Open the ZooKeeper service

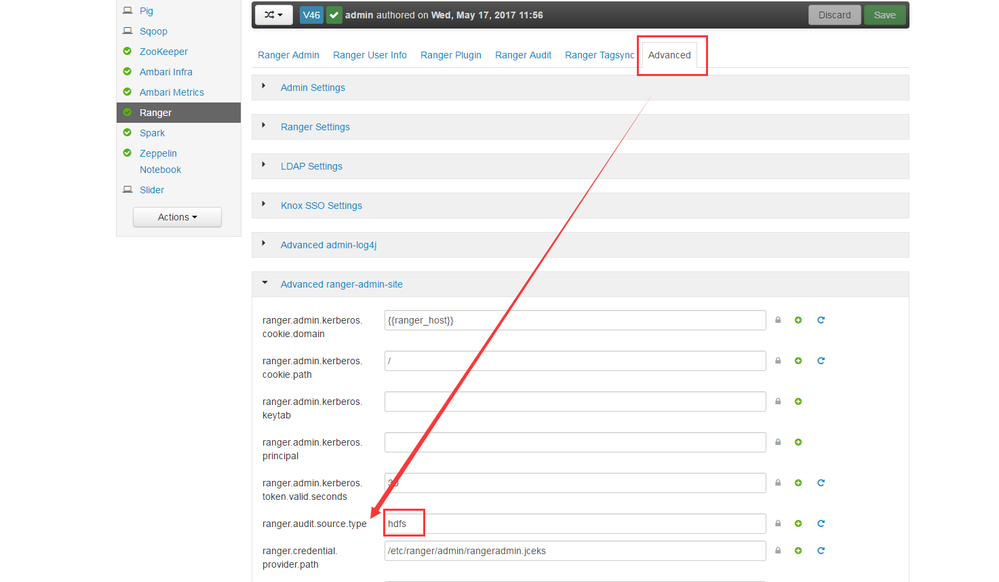(164, 52)
